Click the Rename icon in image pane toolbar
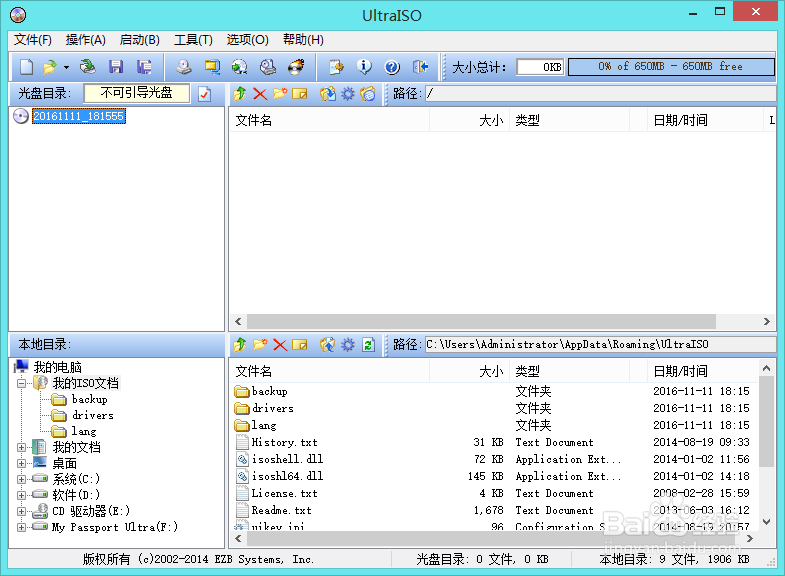This screenshot has height=576, width=785. [x=299, y=94]
